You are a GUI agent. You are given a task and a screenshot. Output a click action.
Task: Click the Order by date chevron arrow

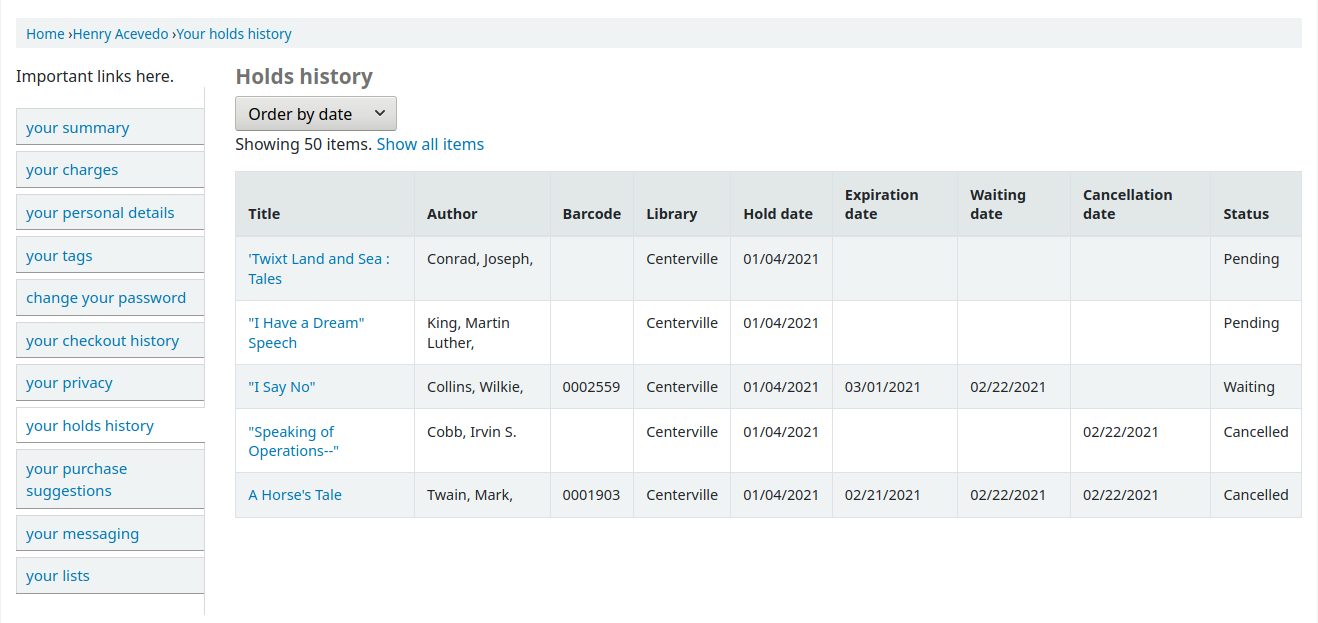379,113
